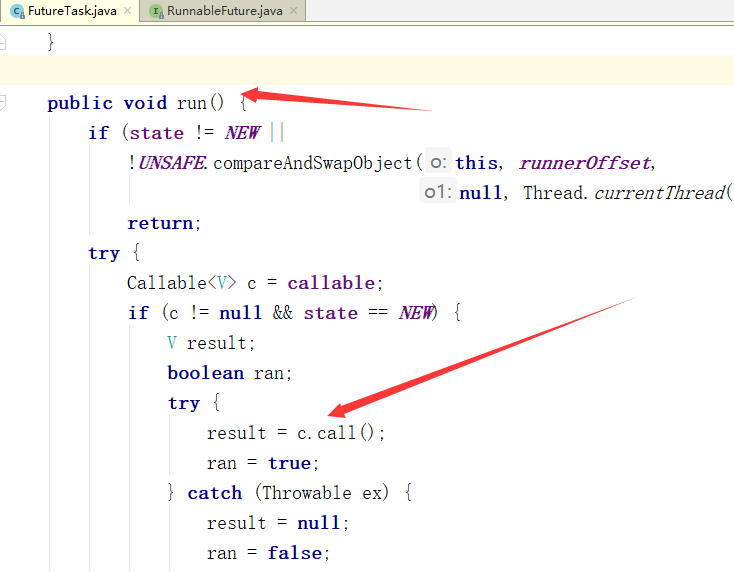Close the RunnableFuture.java tab
Viewport: 734px width, 572px height.
click(x=294, y=10)
